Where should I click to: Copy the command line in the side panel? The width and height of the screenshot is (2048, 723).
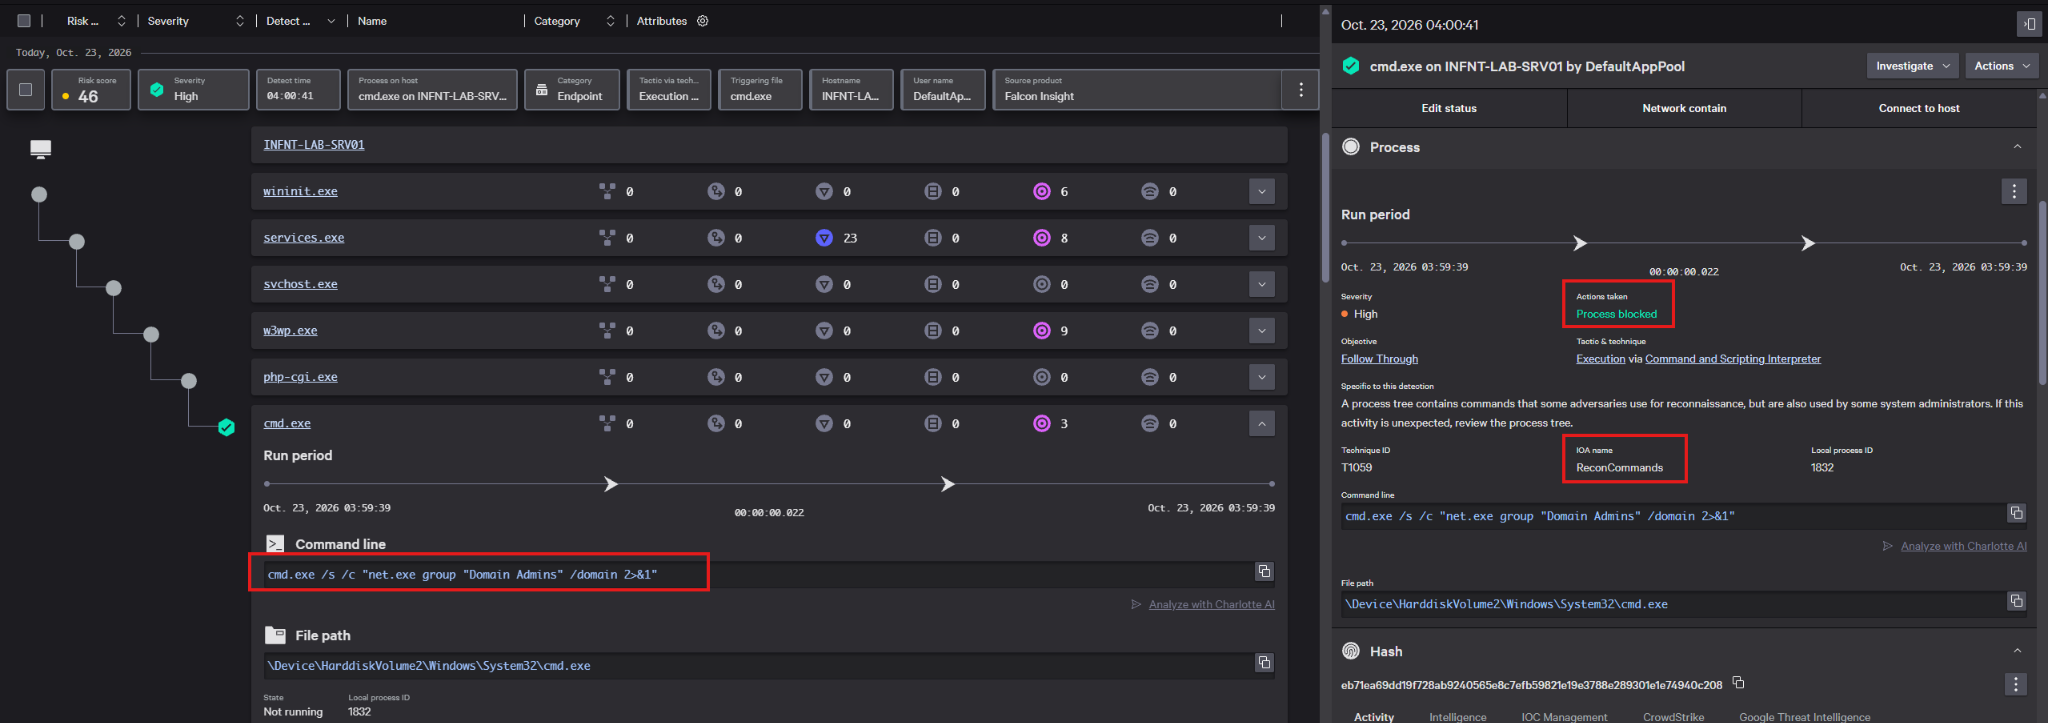pyautogui.click(x=2016, y=513)
